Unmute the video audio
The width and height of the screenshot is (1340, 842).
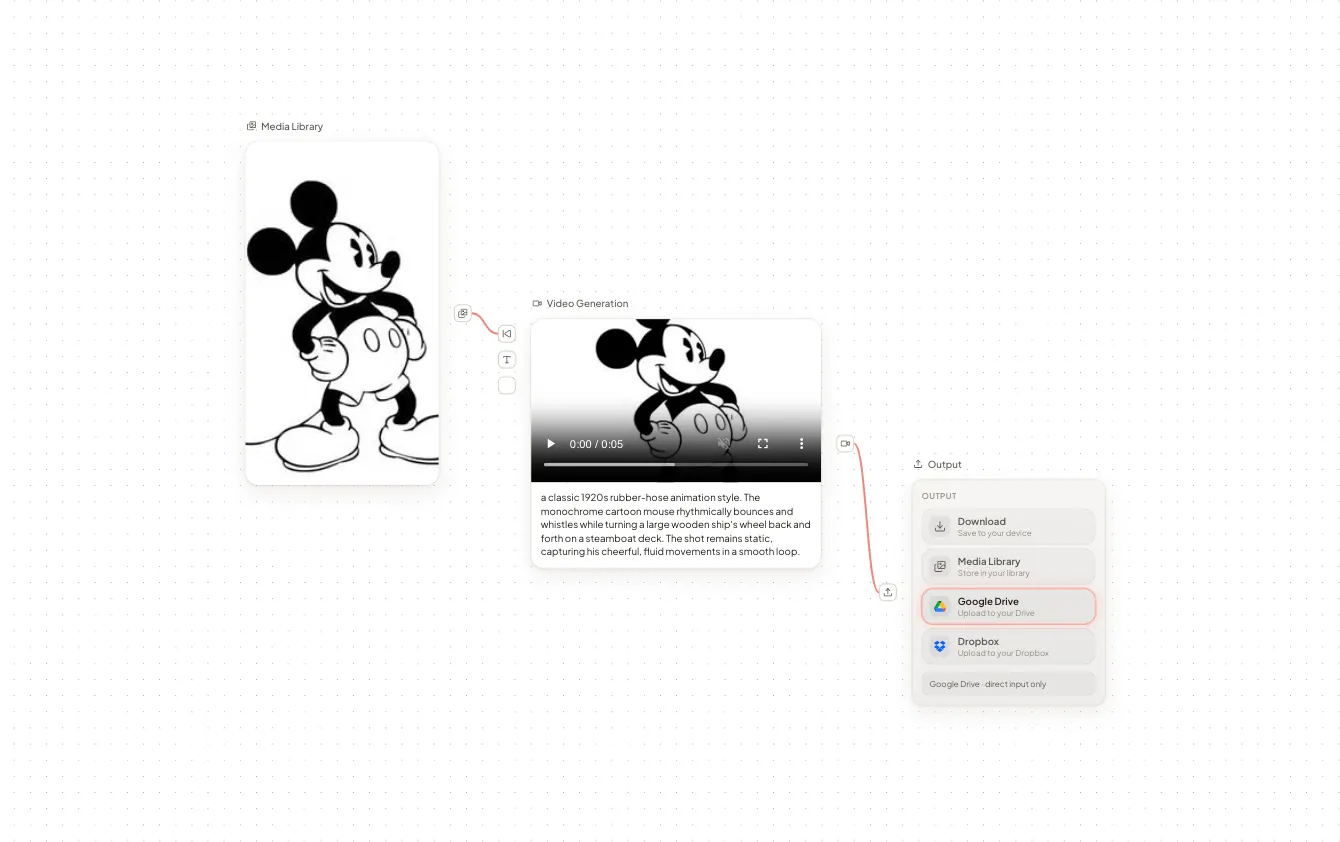(x=724, y=443)
